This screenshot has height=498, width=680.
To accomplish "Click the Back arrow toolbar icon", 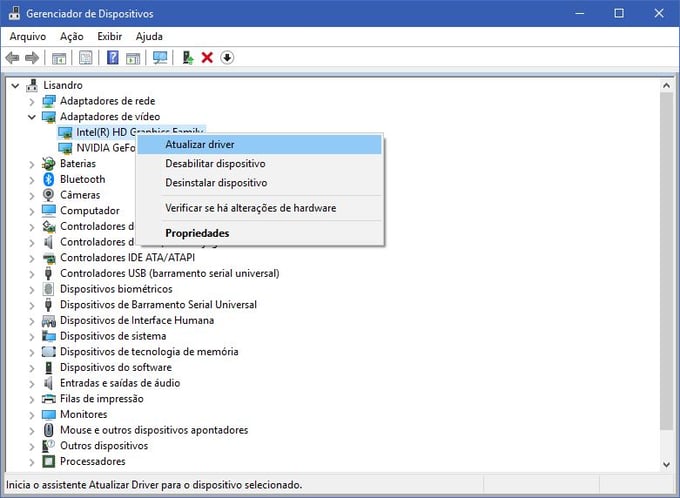I will click(x=12, y=58).
